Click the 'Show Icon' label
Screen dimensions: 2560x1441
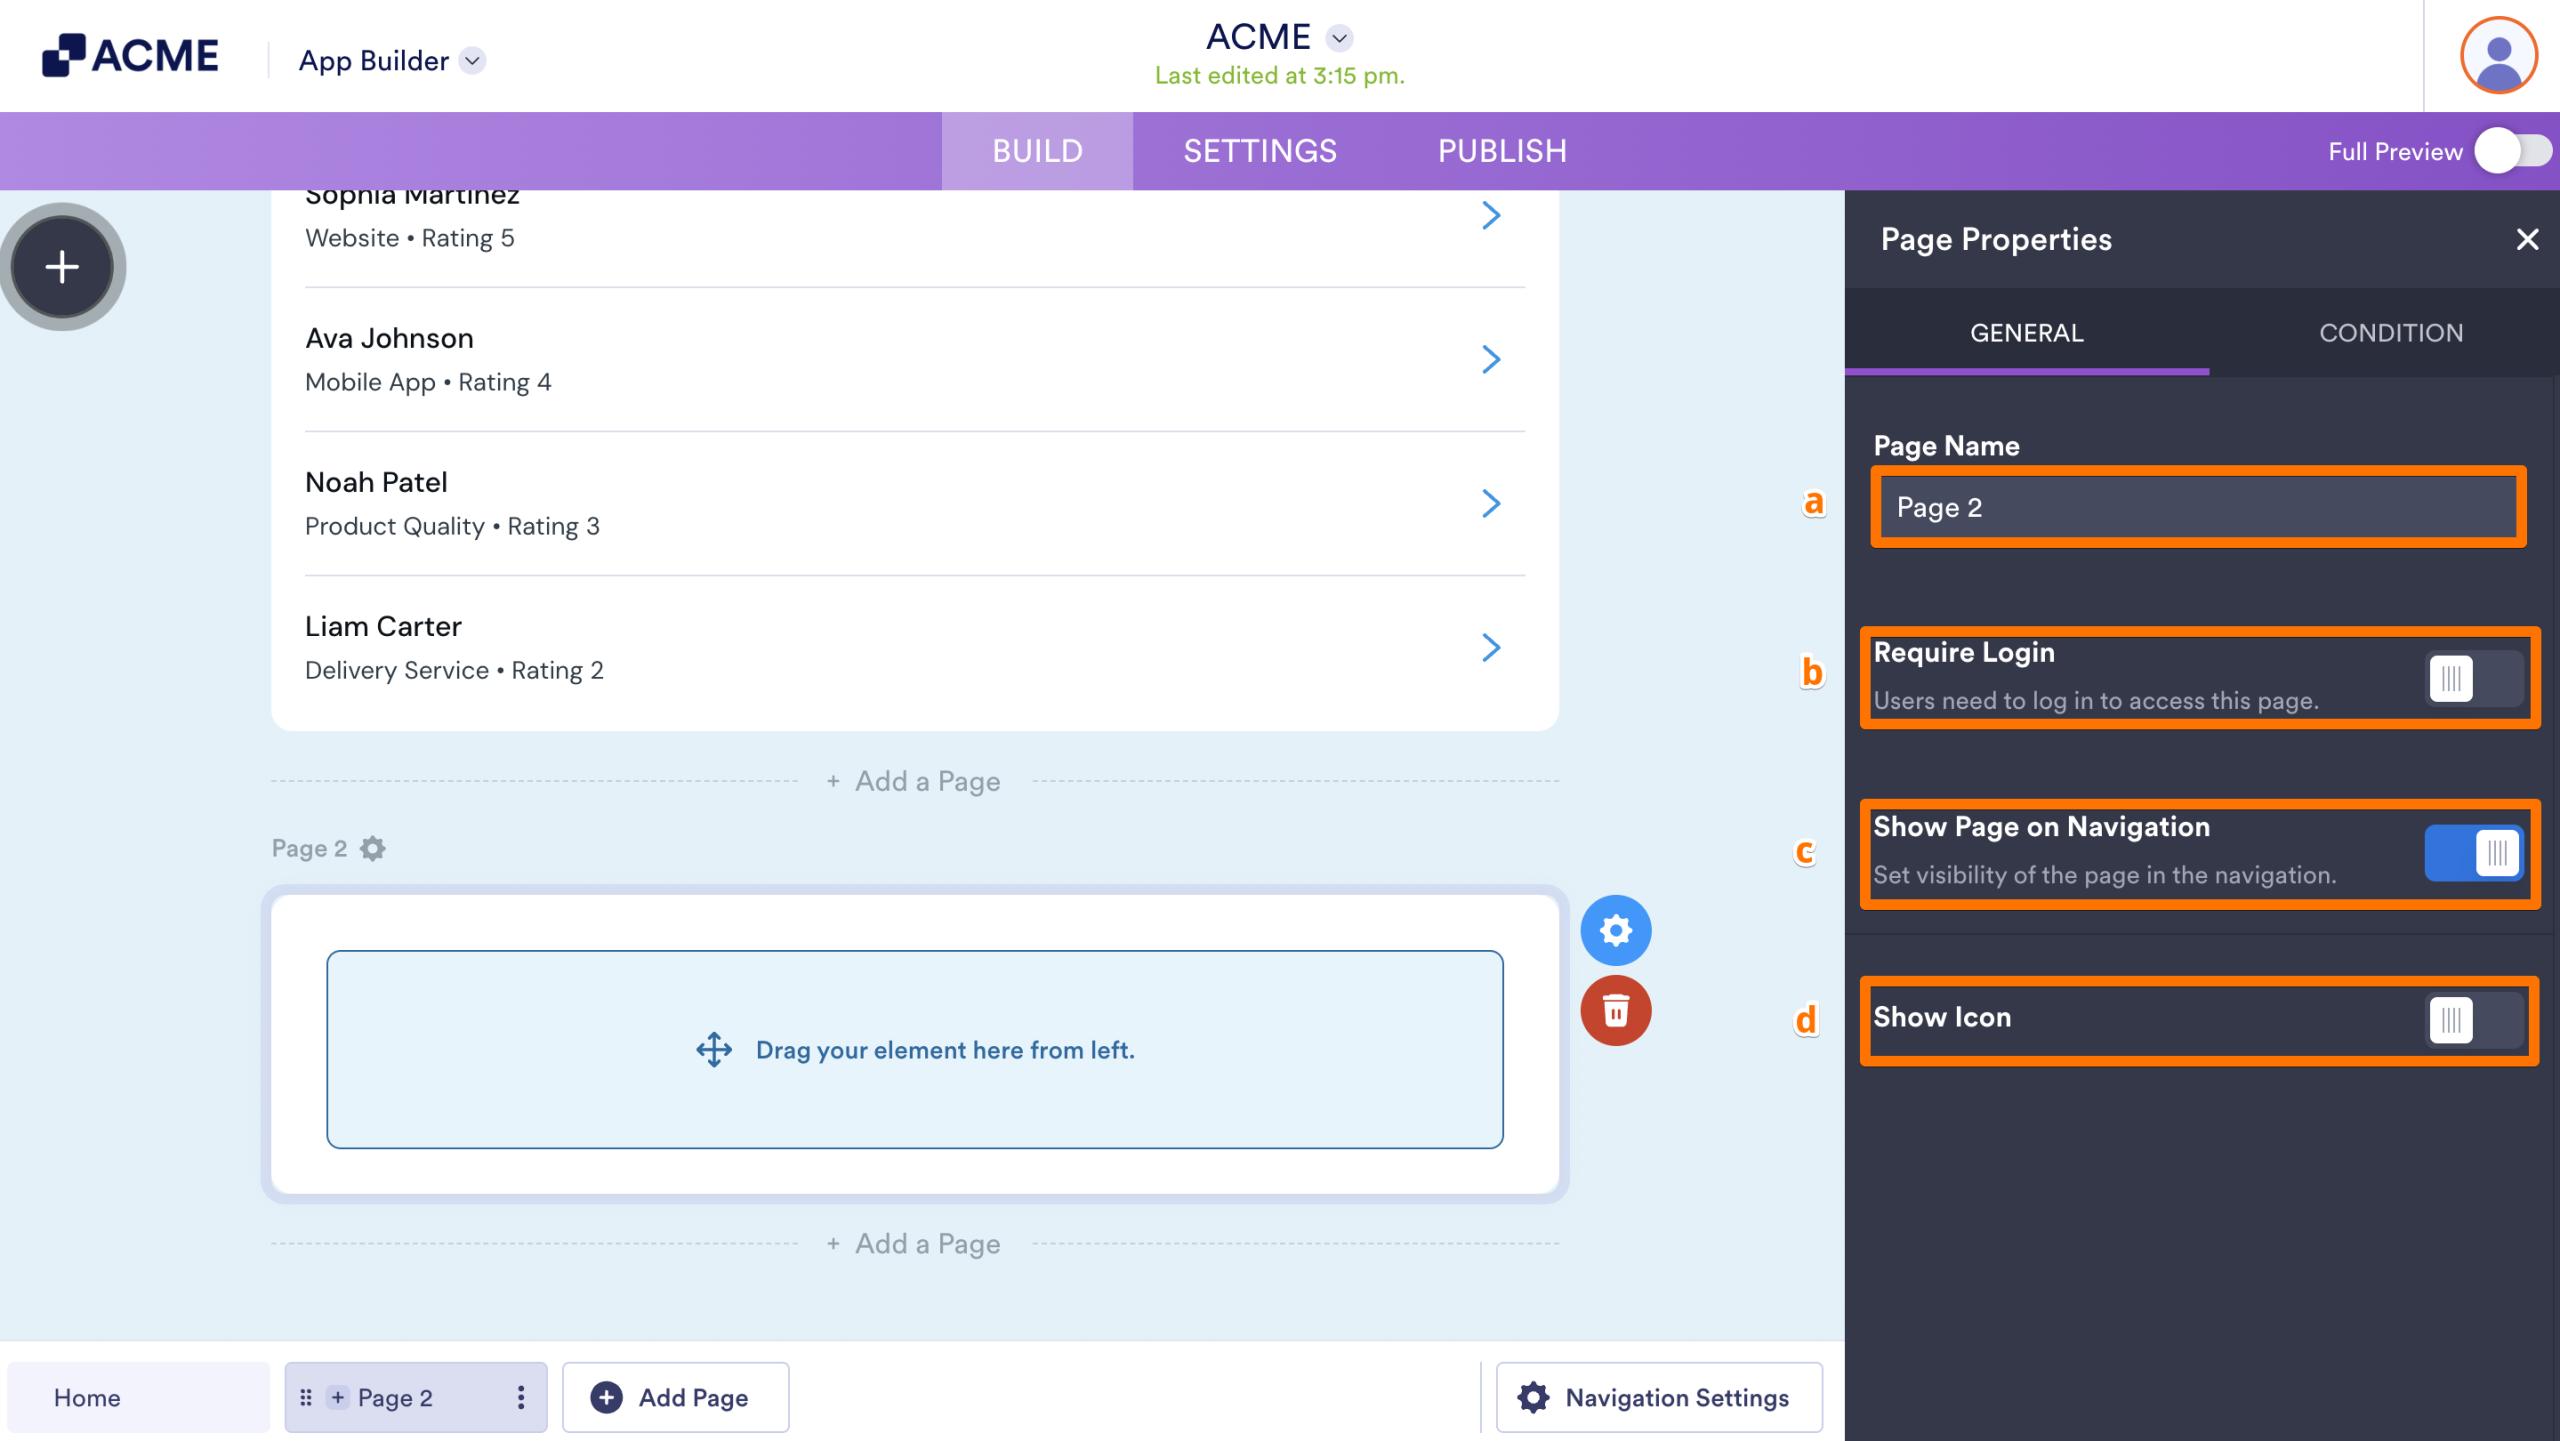(1942, 1018)
